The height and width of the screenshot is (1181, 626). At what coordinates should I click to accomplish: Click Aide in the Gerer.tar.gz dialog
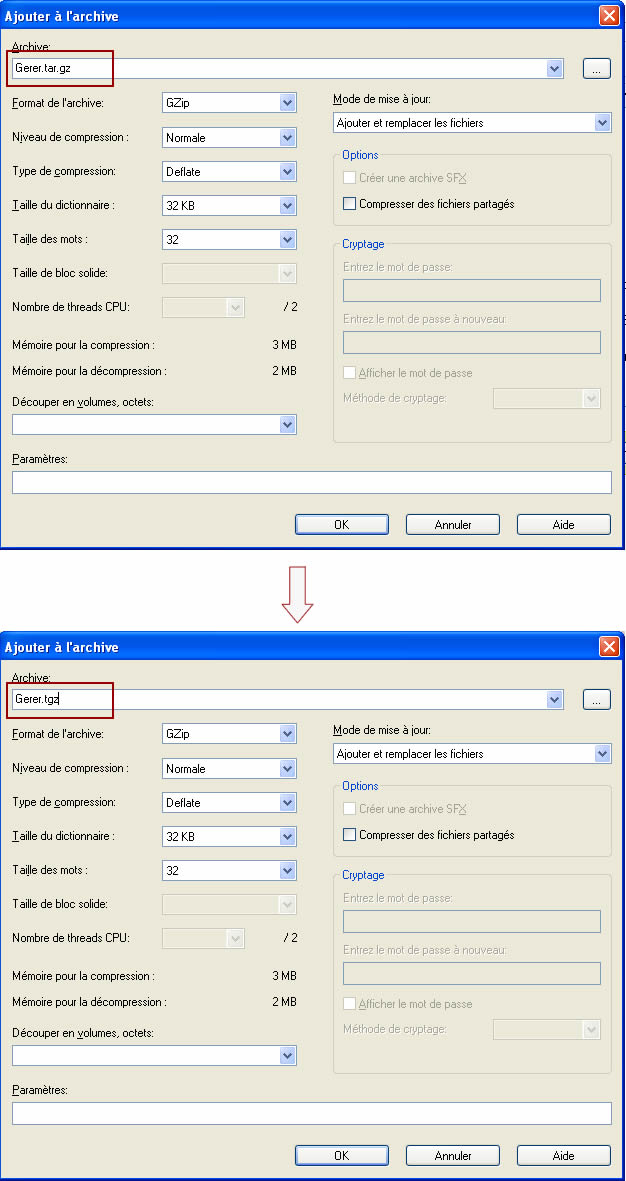tap(563, 525)
